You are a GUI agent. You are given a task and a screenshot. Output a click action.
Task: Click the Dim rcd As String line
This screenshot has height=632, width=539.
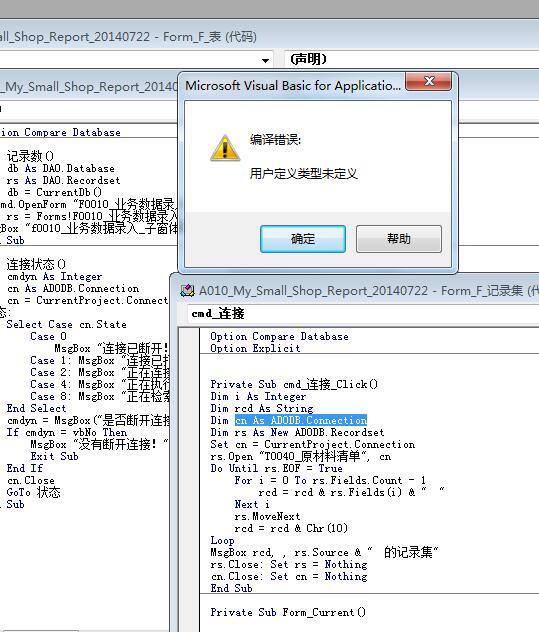click(x=262, y=408)
